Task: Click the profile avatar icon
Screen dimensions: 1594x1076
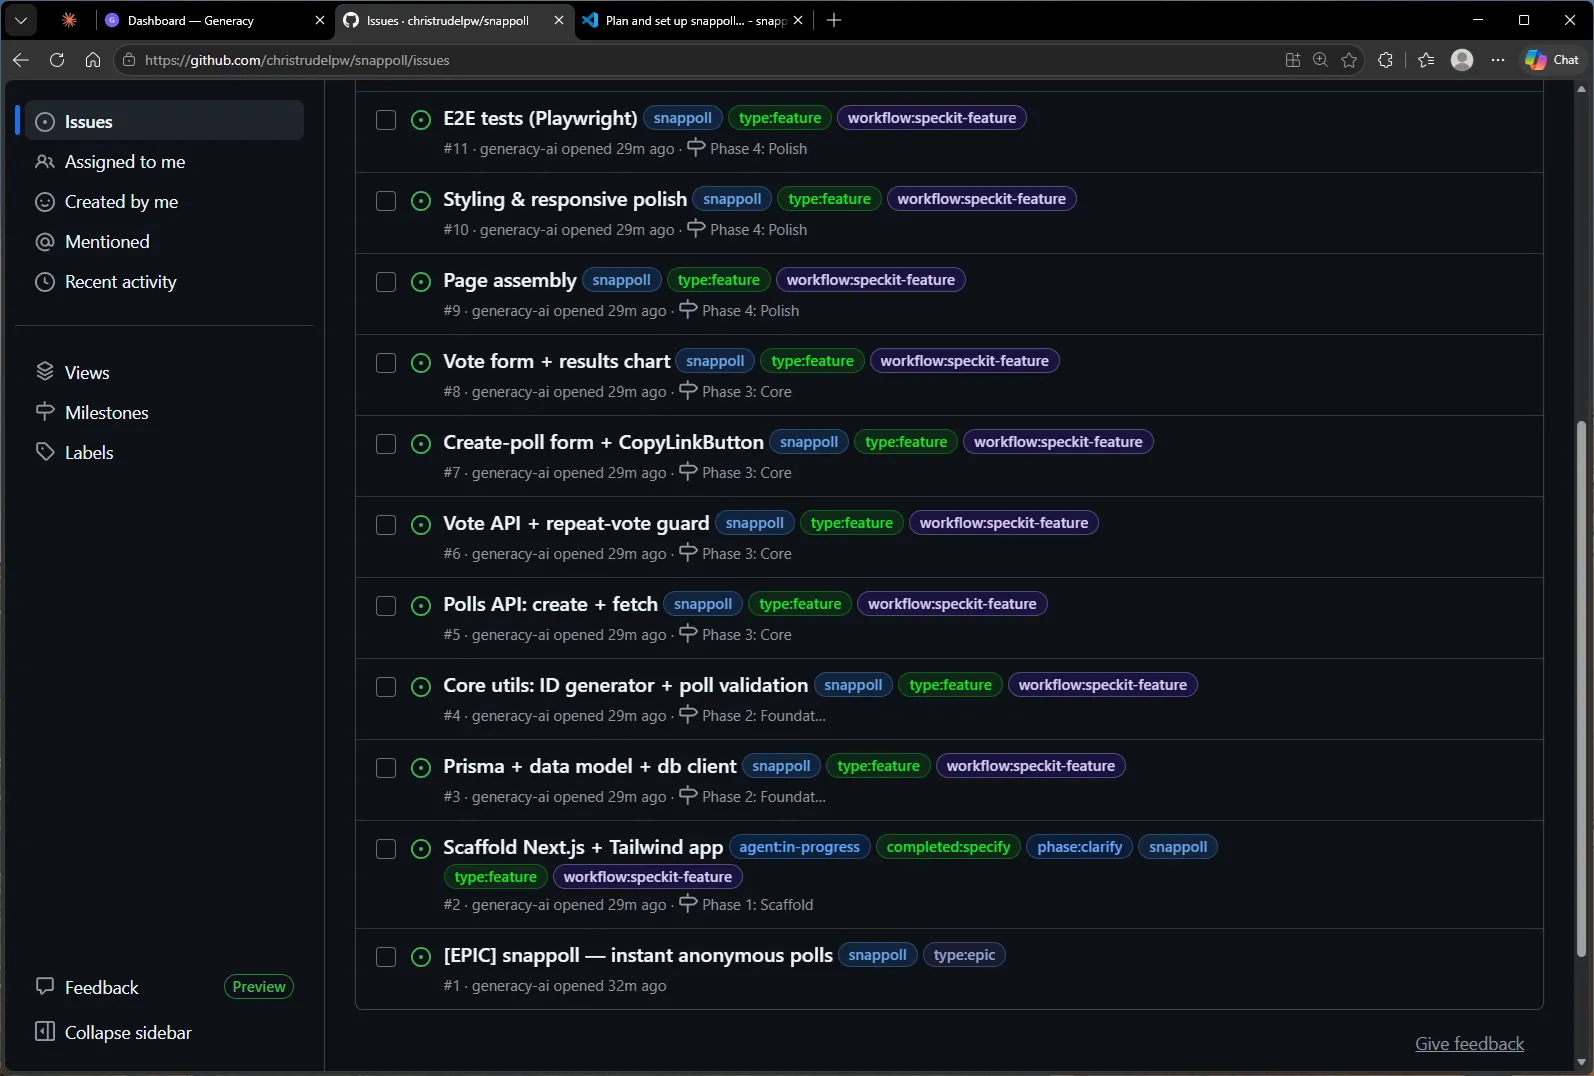Action: pyautogui.click(x=1462, y=60)
